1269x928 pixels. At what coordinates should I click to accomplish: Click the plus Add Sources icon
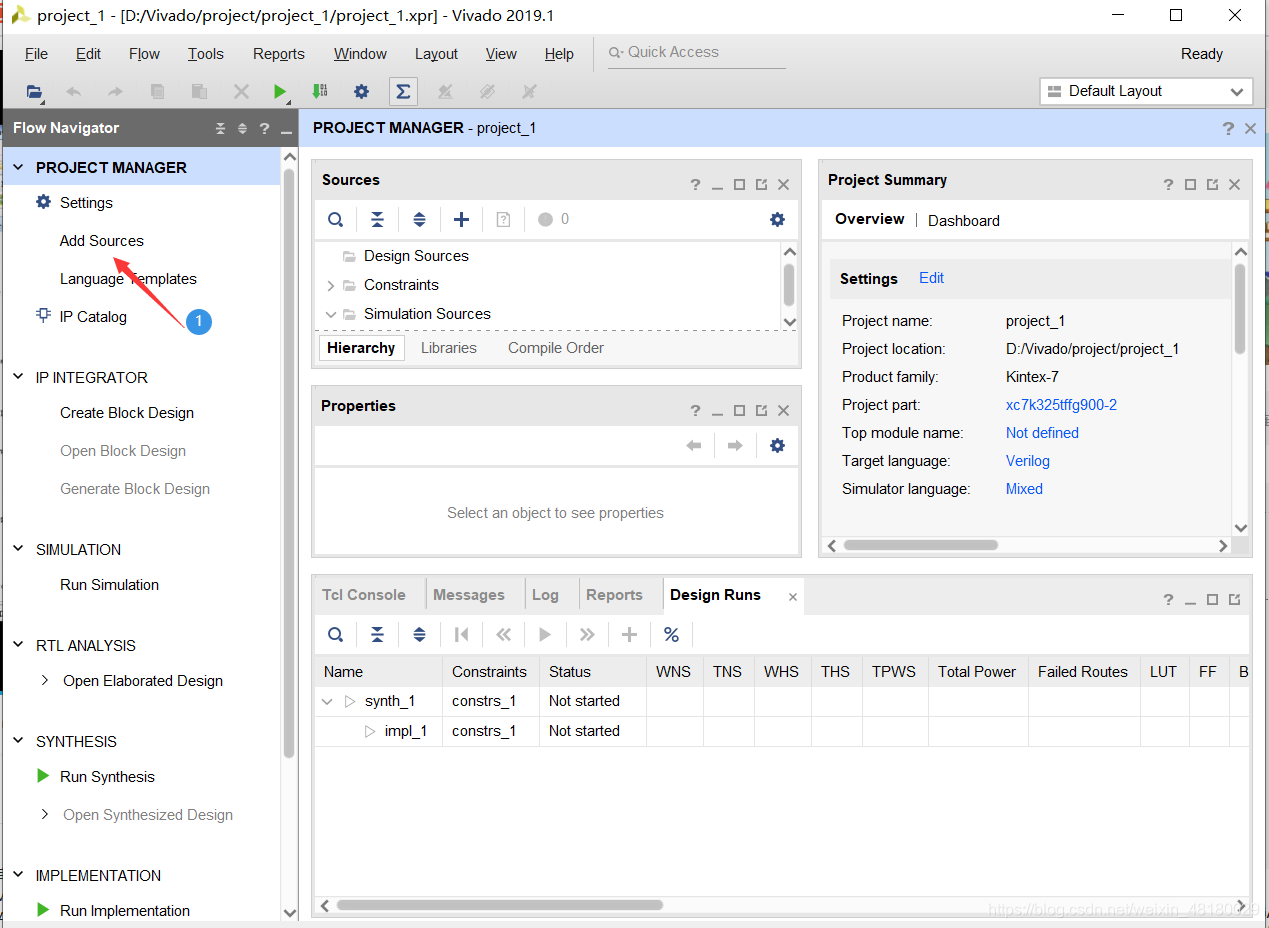coord(461,220)
